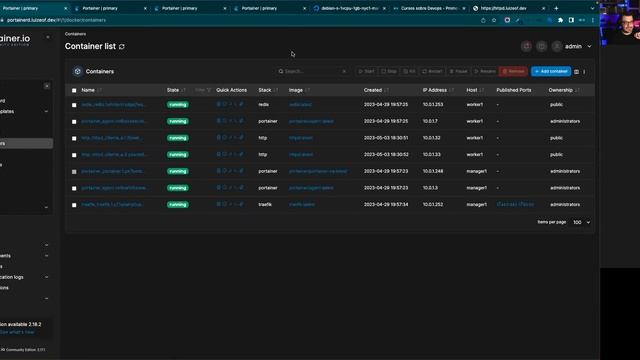Click the running badge in the traefik row
The width and height of the screenshot is (640, 360).
coord(178,204)
